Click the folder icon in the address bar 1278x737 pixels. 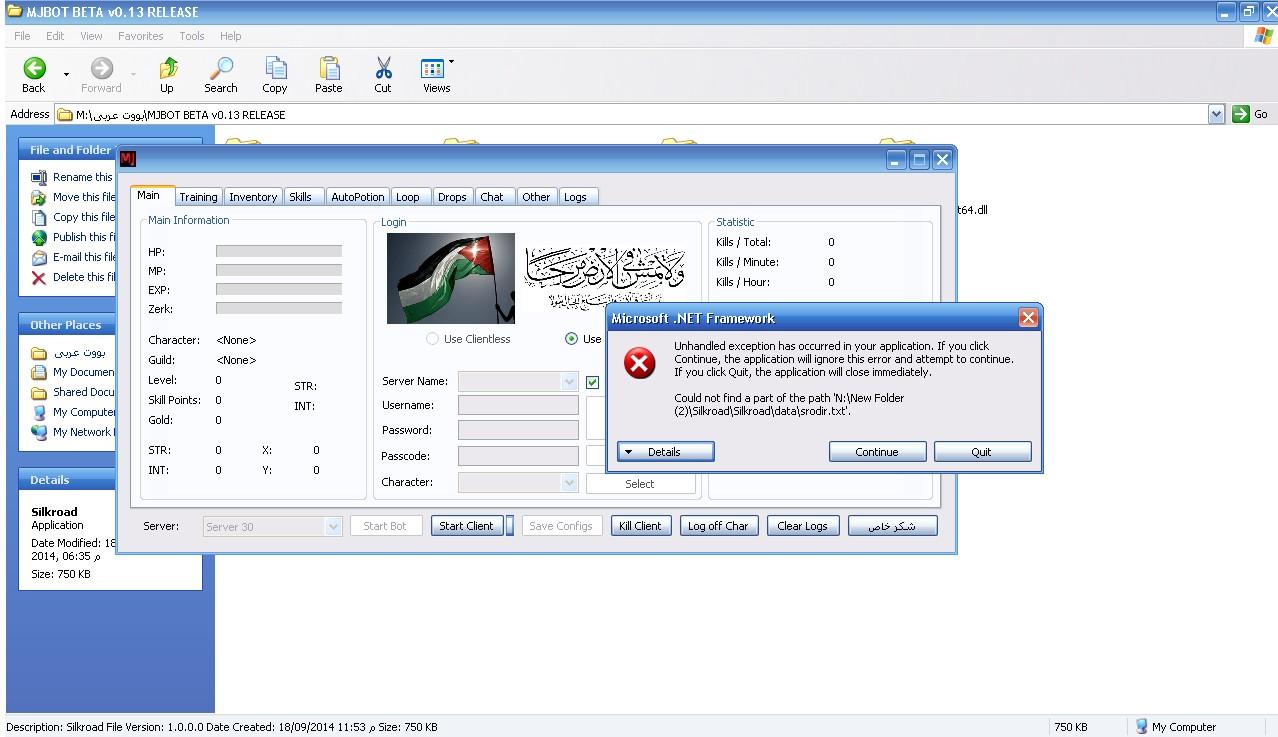pyautogui.click(x=65, y=114)
